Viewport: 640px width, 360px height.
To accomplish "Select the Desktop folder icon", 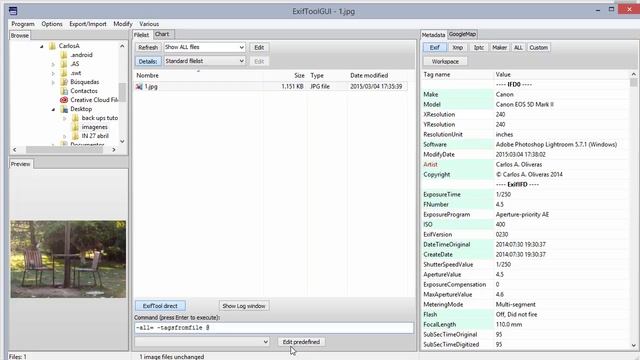I will pos(64,109).
